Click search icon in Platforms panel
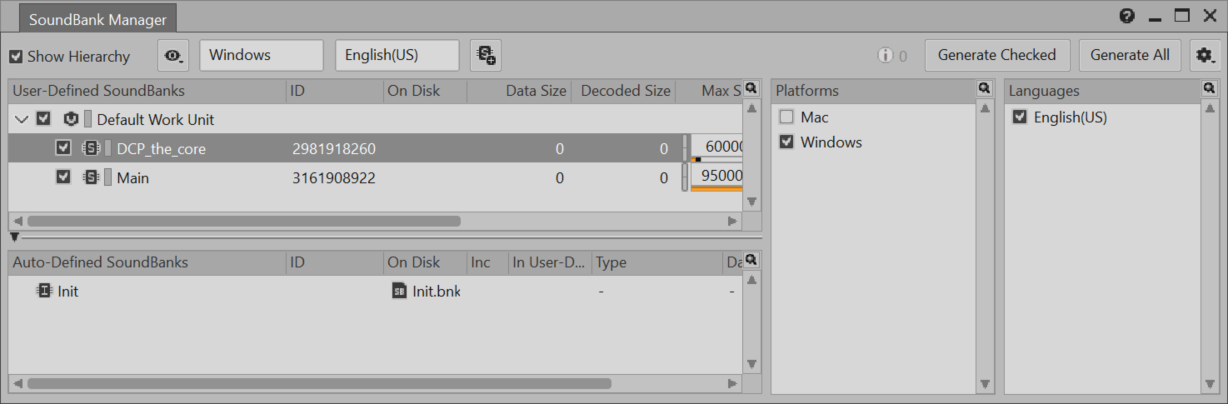Image resolution: width=1228 pixels, height=404 pixels. (984, 88)
